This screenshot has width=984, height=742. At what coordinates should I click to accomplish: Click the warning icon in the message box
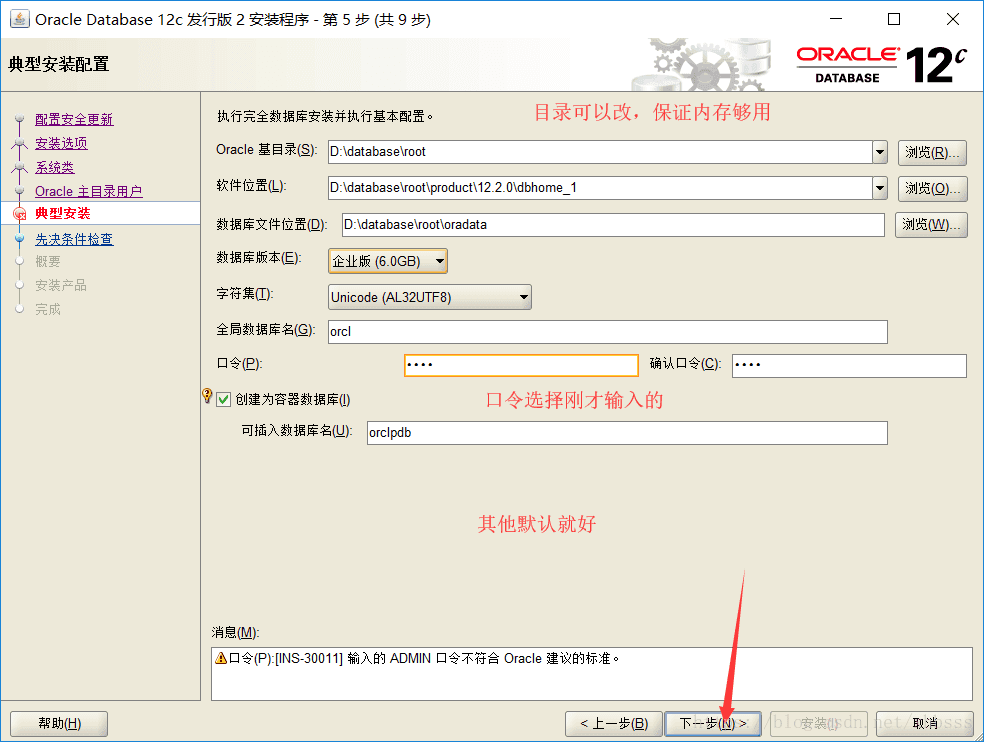(x=221, y=658)
